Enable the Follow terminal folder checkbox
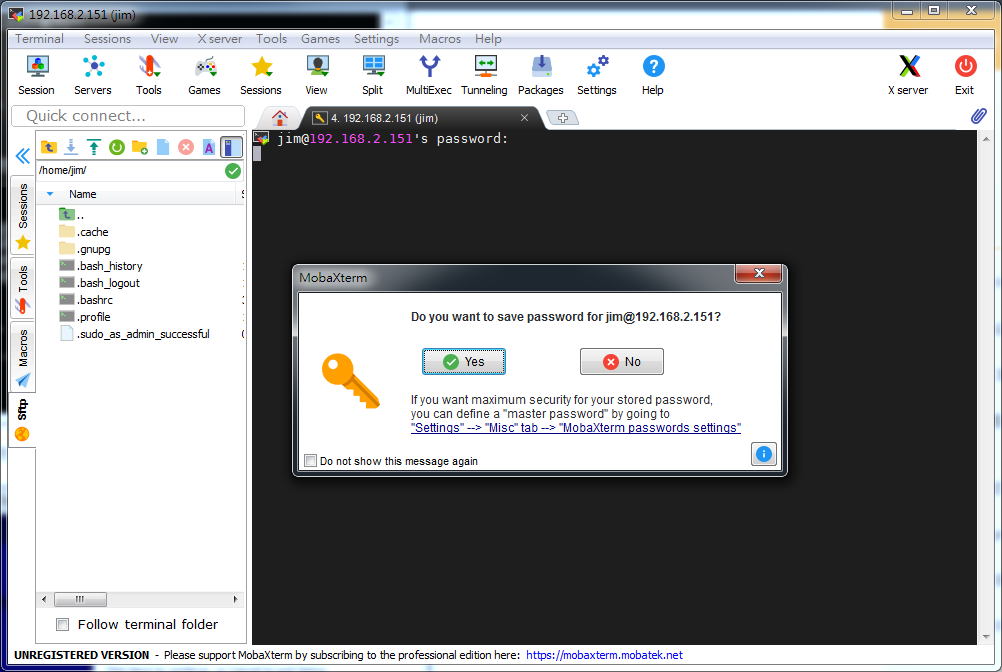This screenshot has width=1002, height=672. tap(63, 625)
